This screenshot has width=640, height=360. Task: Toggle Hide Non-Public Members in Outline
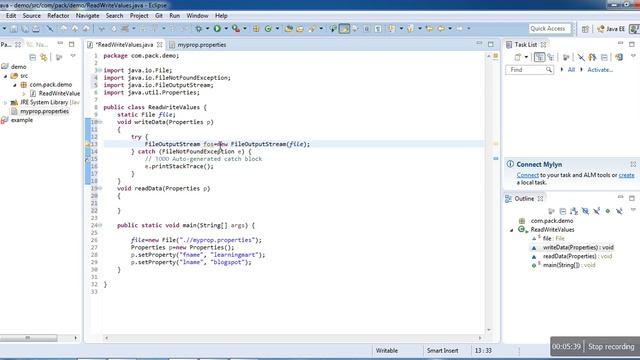coord(608,211)
